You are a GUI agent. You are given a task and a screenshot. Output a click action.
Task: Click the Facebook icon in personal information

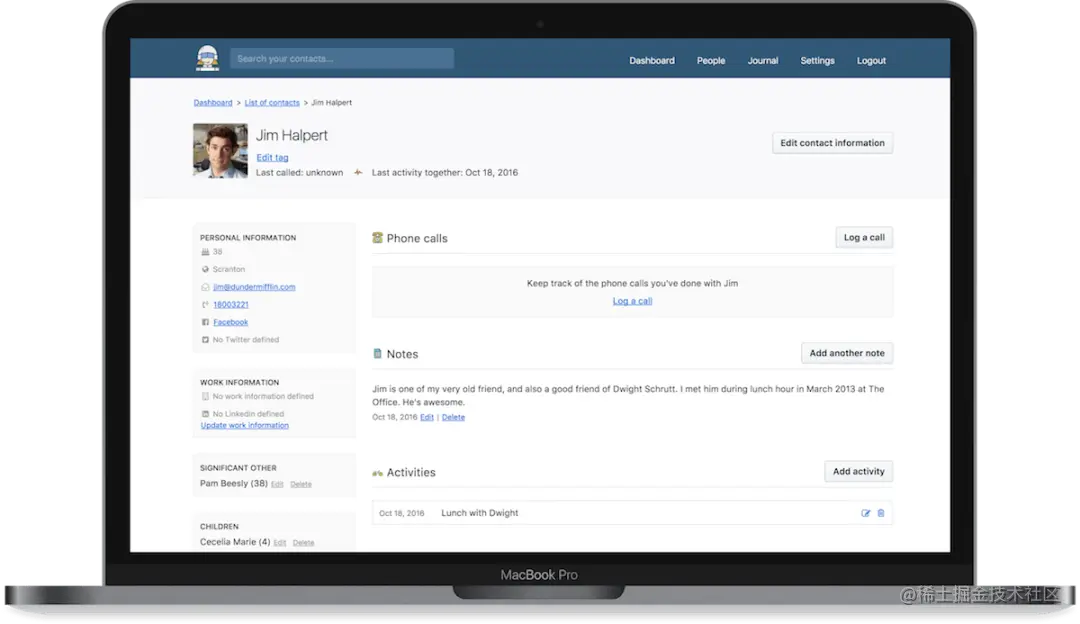tap(205, 322)
